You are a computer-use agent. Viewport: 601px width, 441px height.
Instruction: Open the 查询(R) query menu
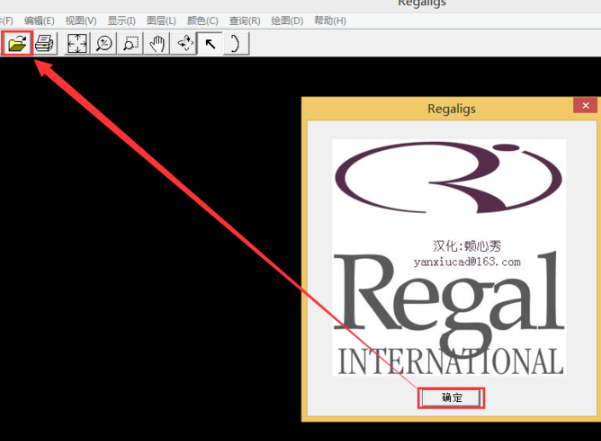point(244,21)
